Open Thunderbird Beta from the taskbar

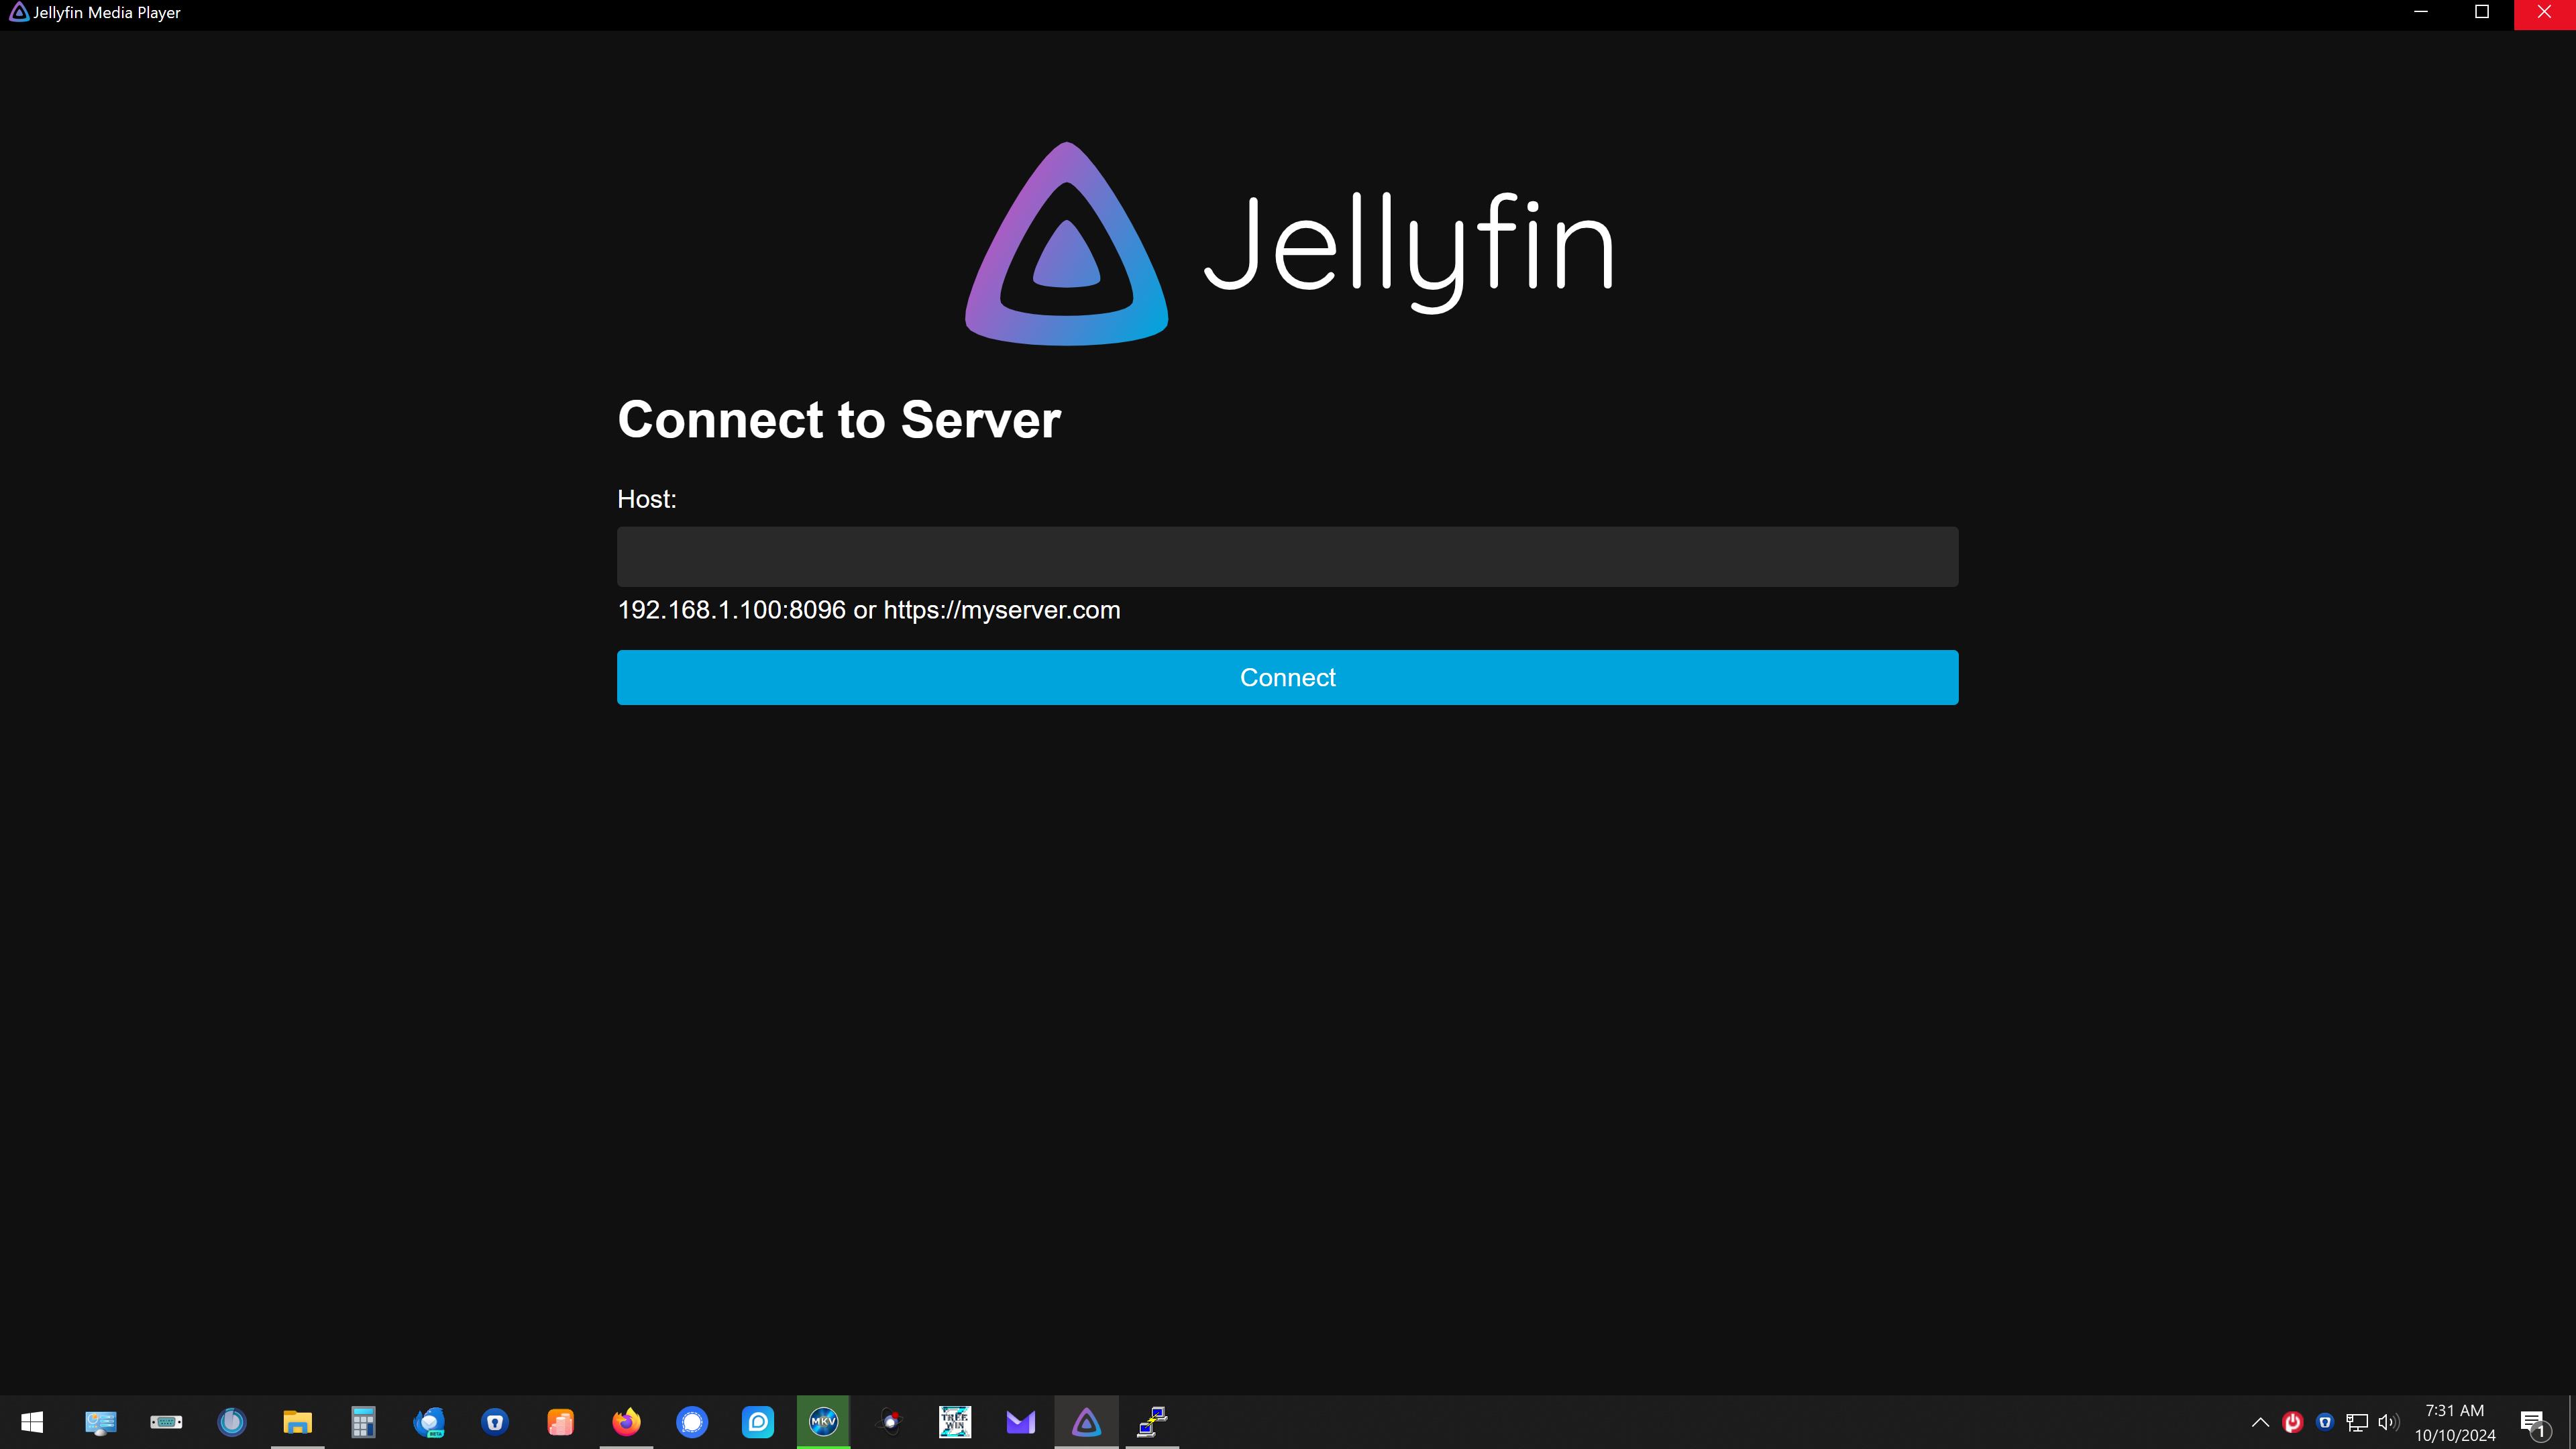[429, 1421]
